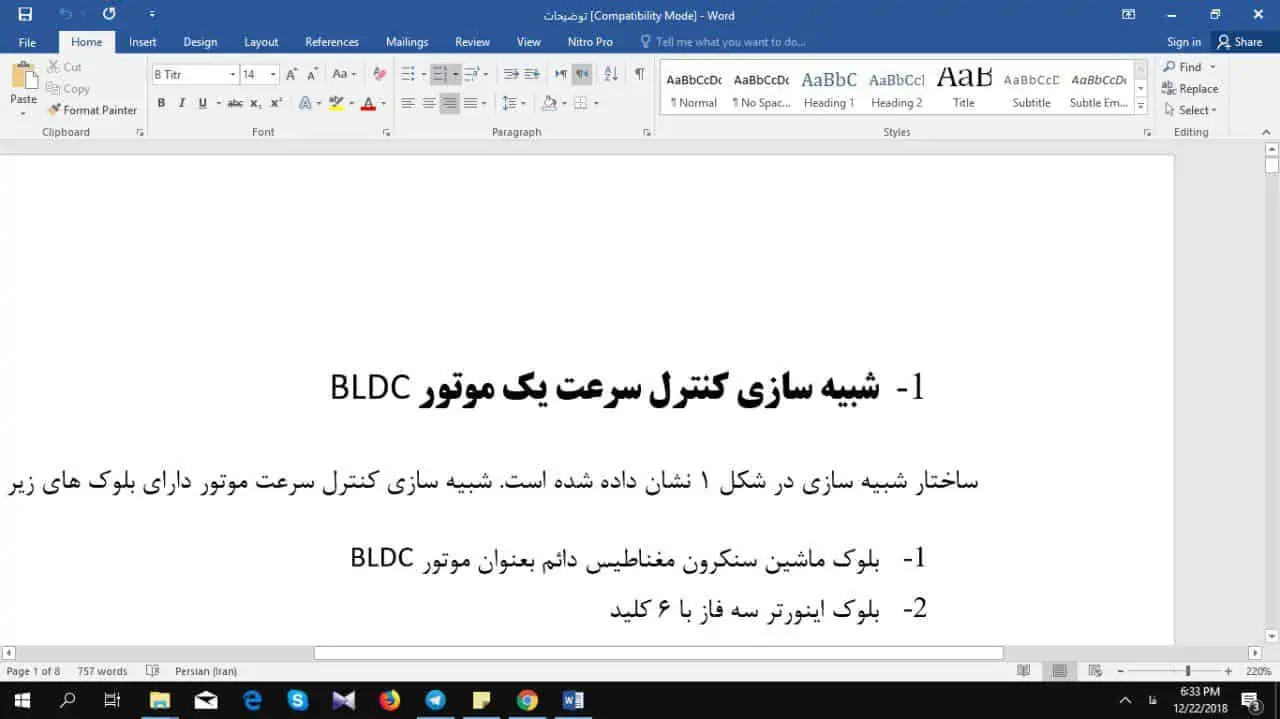Click Cut in the Clipboard group

(64, 67)
